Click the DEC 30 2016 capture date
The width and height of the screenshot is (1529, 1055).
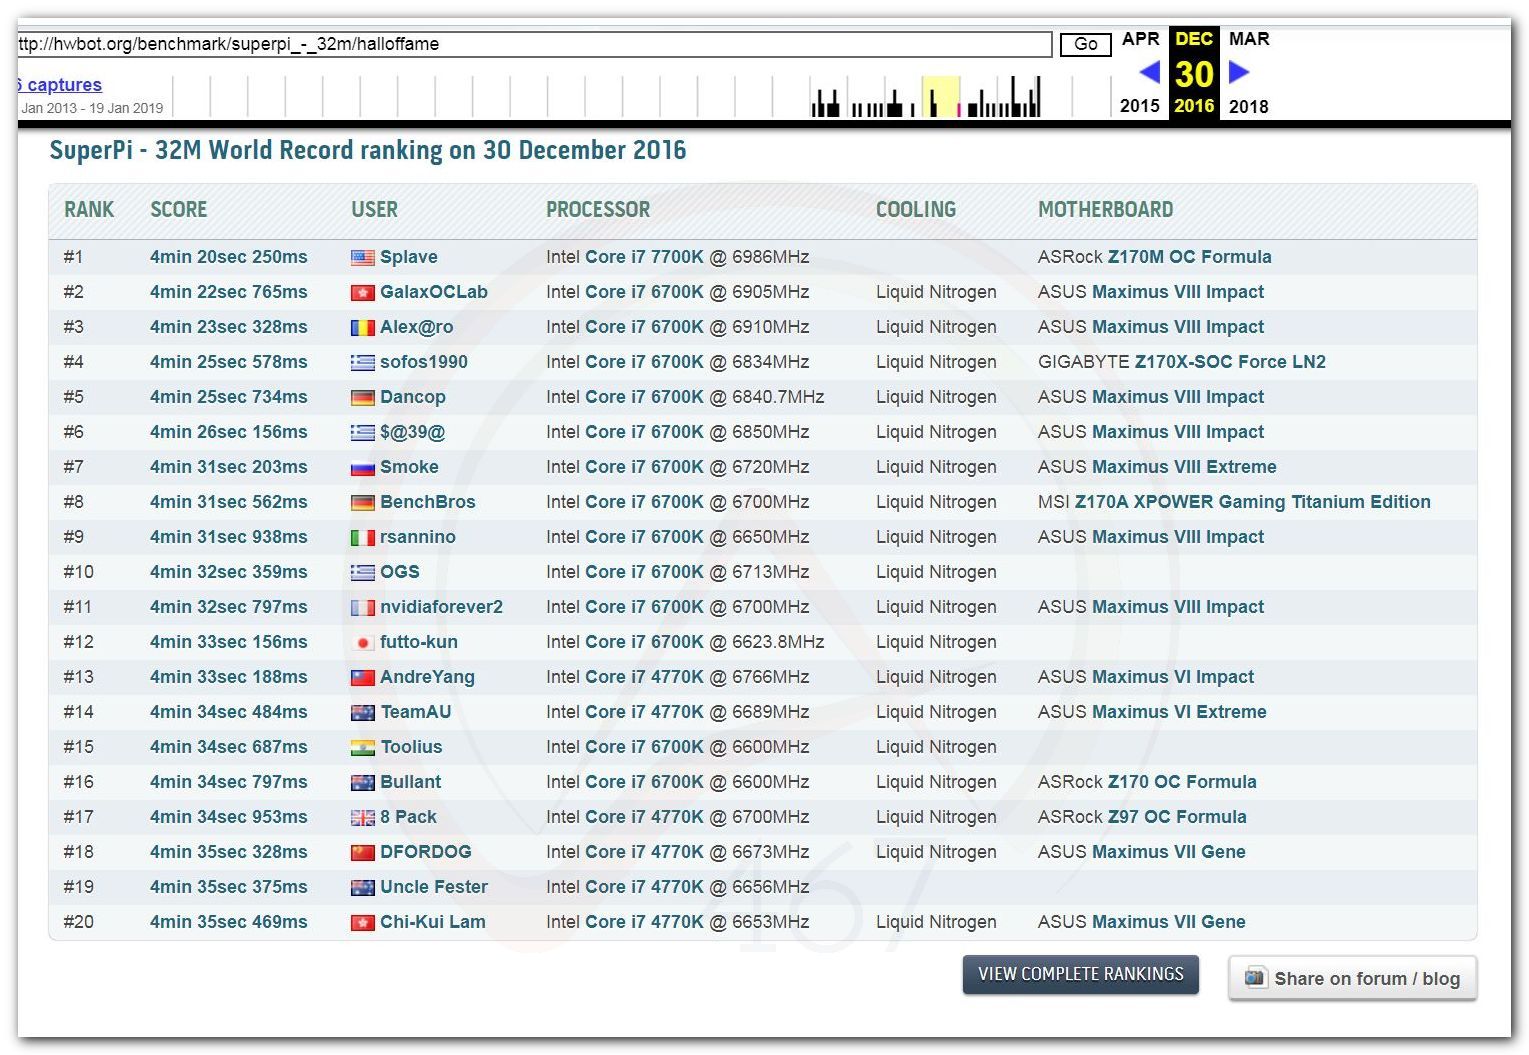coord(1194,72)
